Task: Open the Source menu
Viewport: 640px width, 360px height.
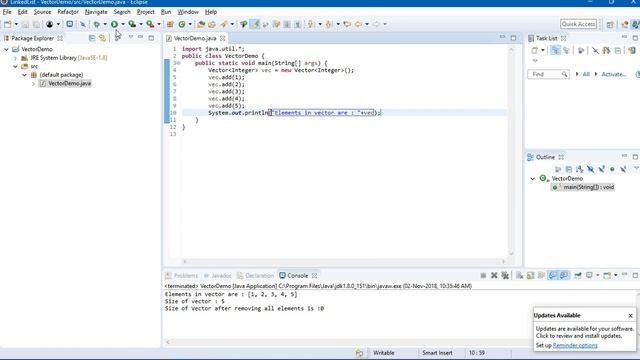Action: click(x=42, y=12)
